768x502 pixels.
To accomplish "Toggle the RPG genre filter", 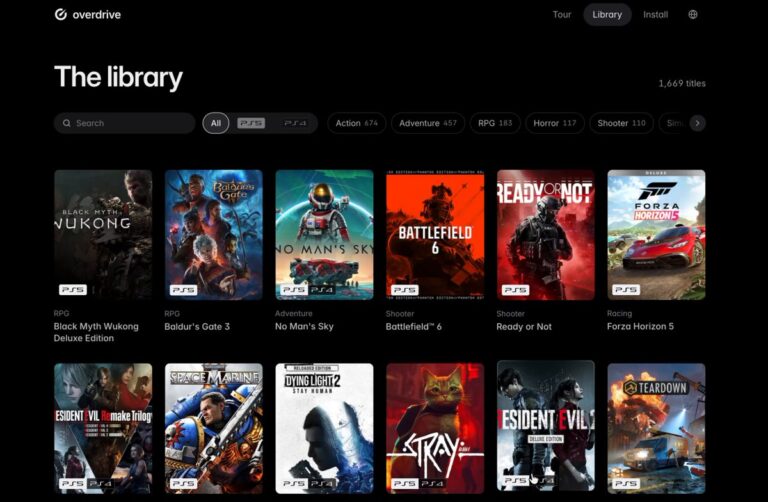I will (x=495, y=123).
